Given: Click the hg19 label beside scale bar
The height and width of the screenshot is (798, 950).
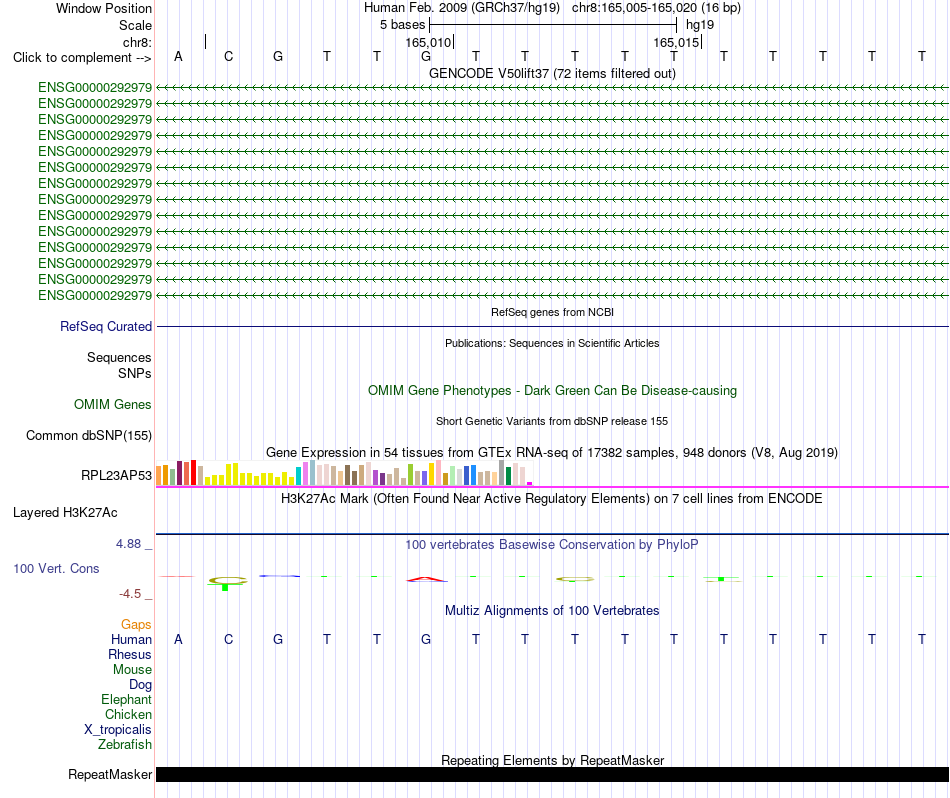Looking at the screenshot, I should point(700,25).
